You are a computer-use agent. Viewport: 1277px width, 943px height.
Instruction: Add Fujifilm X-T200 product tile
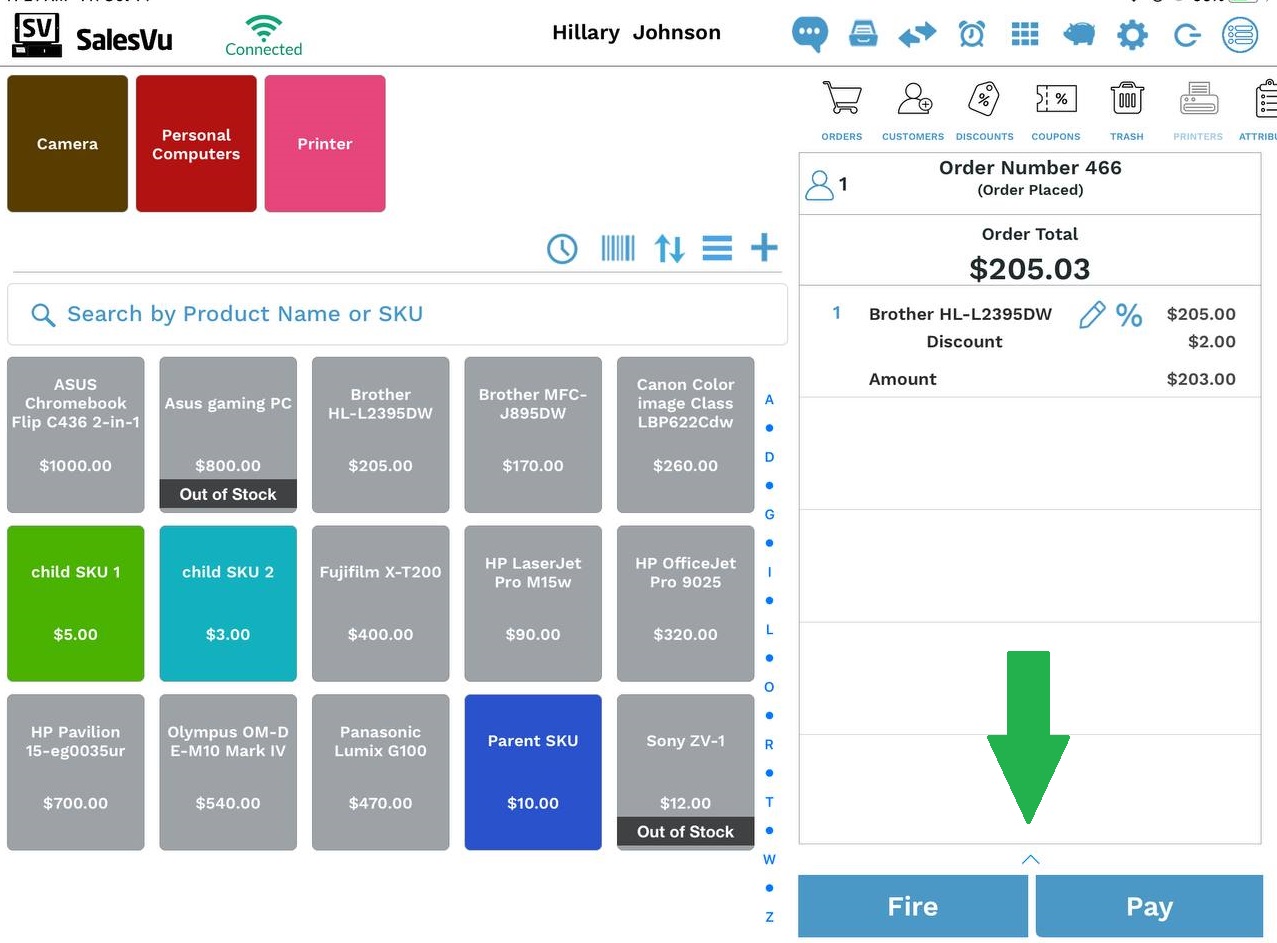[381, 604]
